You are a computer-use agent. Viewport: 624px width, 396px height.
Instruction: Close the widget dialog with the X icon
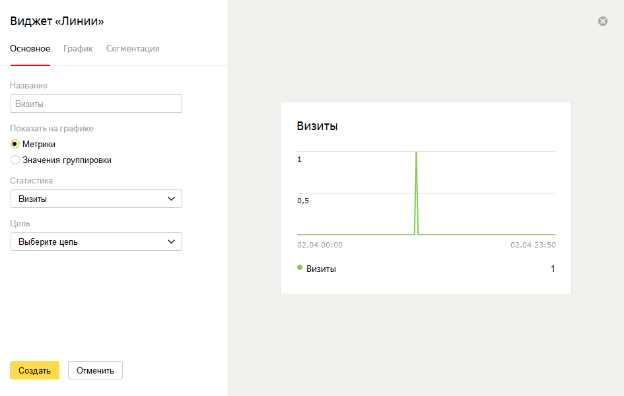(603, 21)
